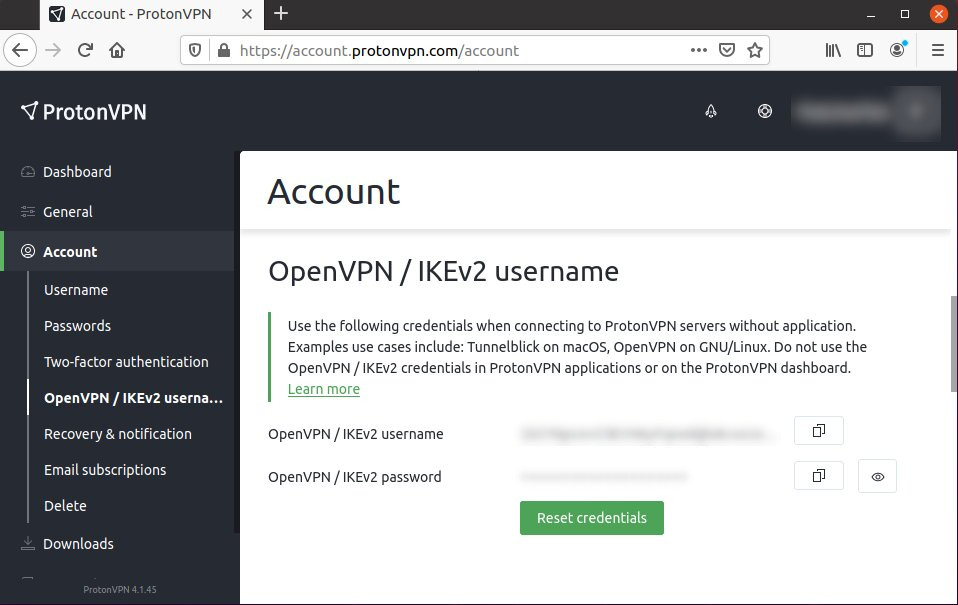This screenshot has height=605, width=958.
Task: Bookmark this page with star icon
Action: pos(755,50)
